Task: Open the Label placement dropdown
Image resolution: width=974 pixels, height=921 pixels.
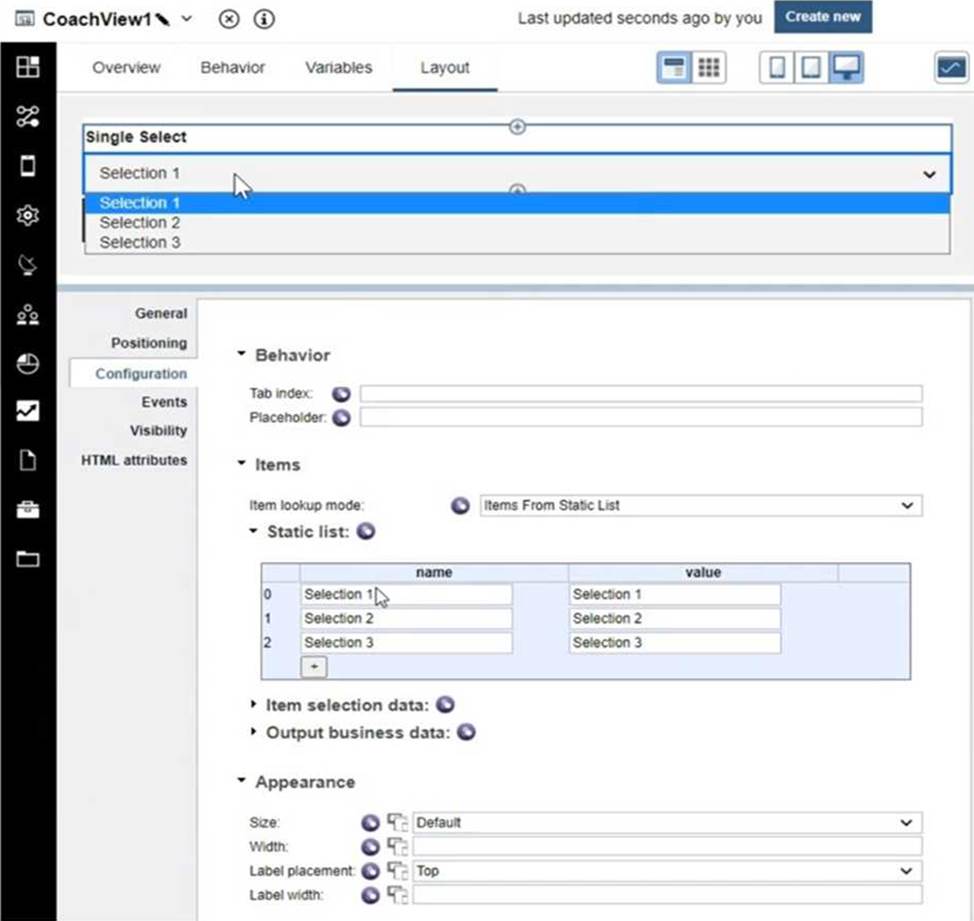Action: tap(667, 871)
